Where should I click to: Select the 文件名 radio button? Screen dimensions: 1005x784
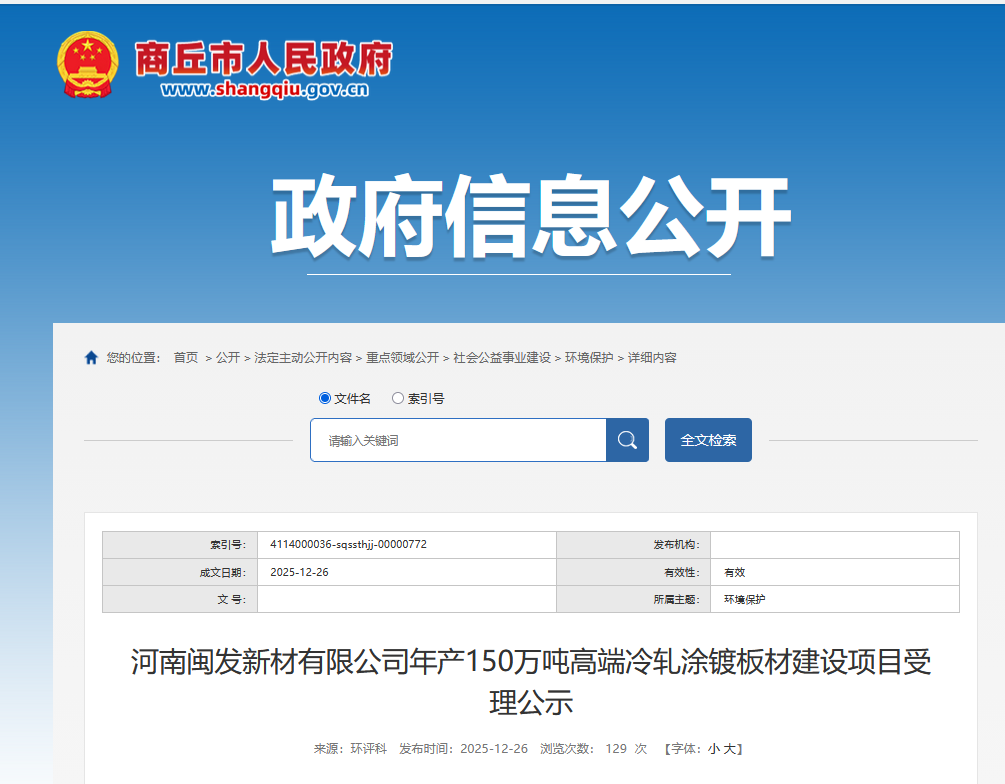pos(323,398)
